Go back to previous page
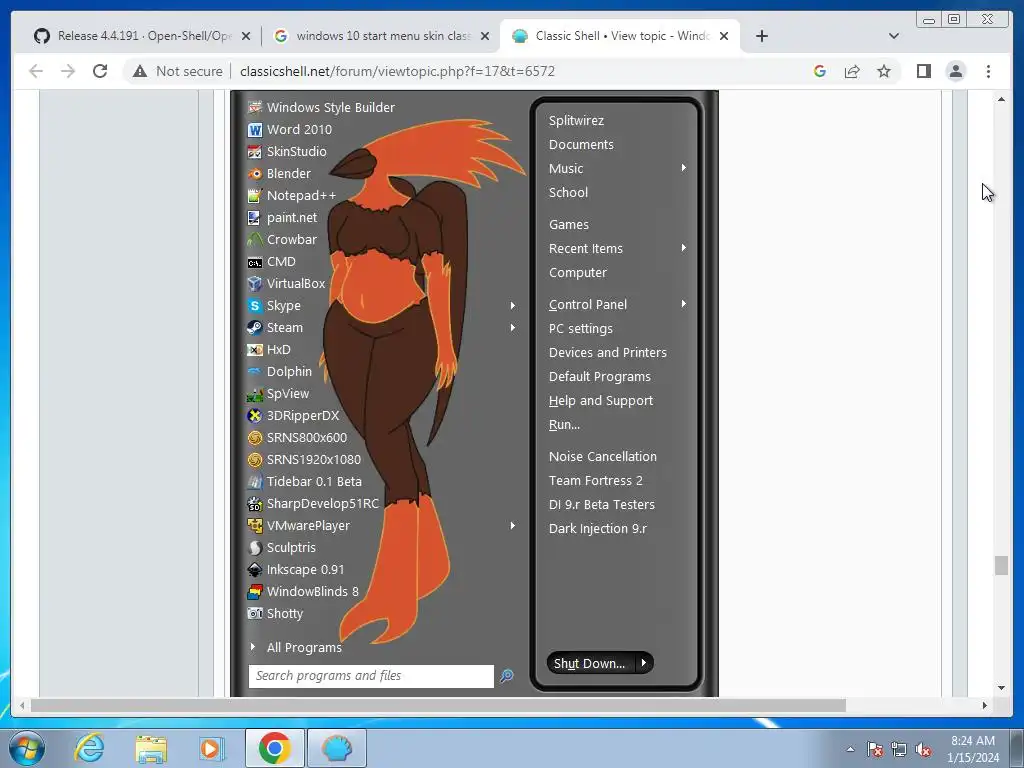This screenshot has height=768, width=1024. pos(36,71)
